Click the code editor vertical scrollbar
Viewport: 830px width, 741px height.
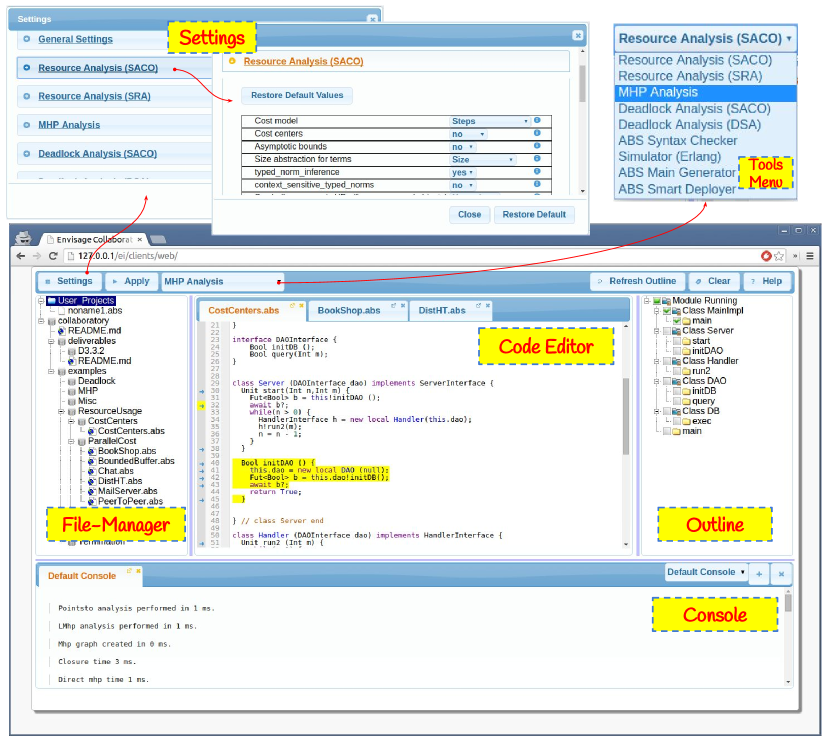626,416
